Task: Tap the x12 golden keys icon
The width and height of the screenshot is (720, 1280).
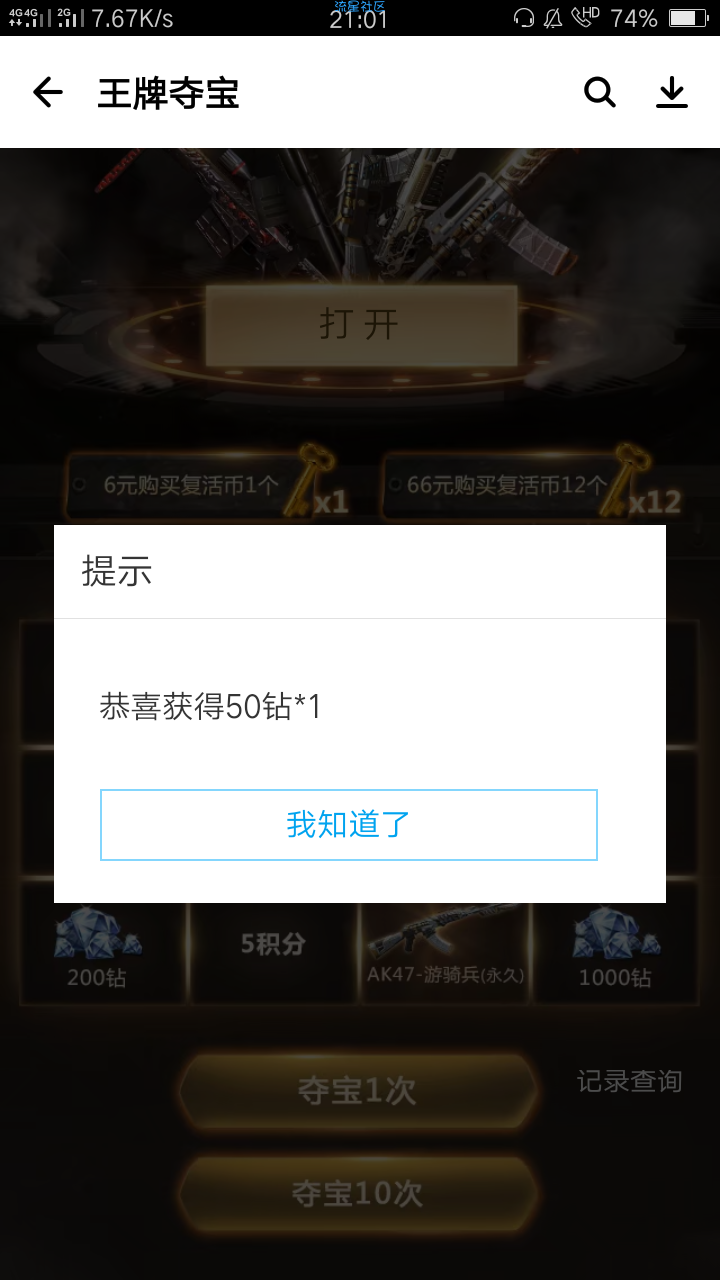Action: [x=645, y=485]
